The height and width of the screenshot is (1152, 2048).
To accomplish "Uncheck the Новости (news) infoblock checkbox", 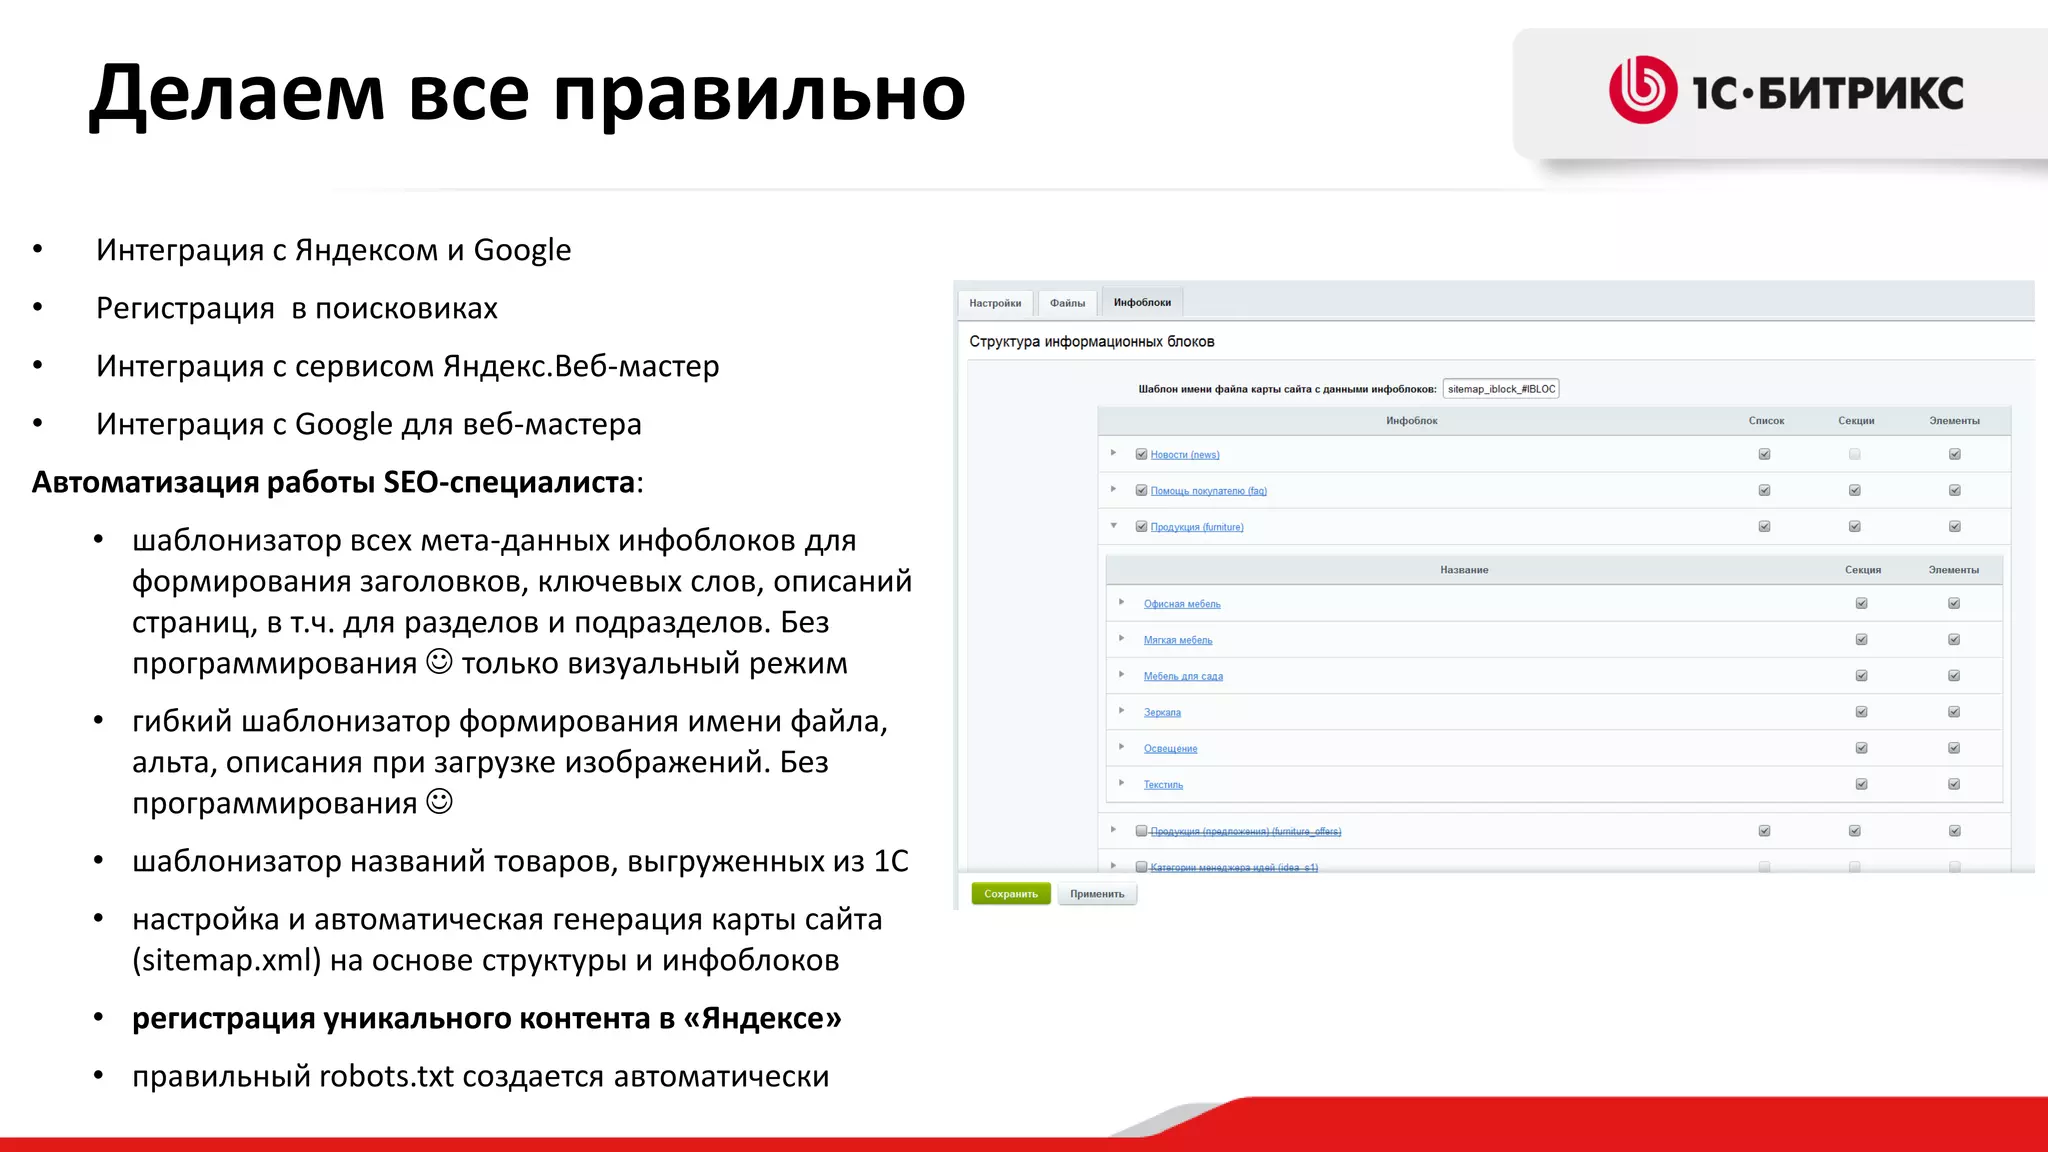I will pos(1141,454).
